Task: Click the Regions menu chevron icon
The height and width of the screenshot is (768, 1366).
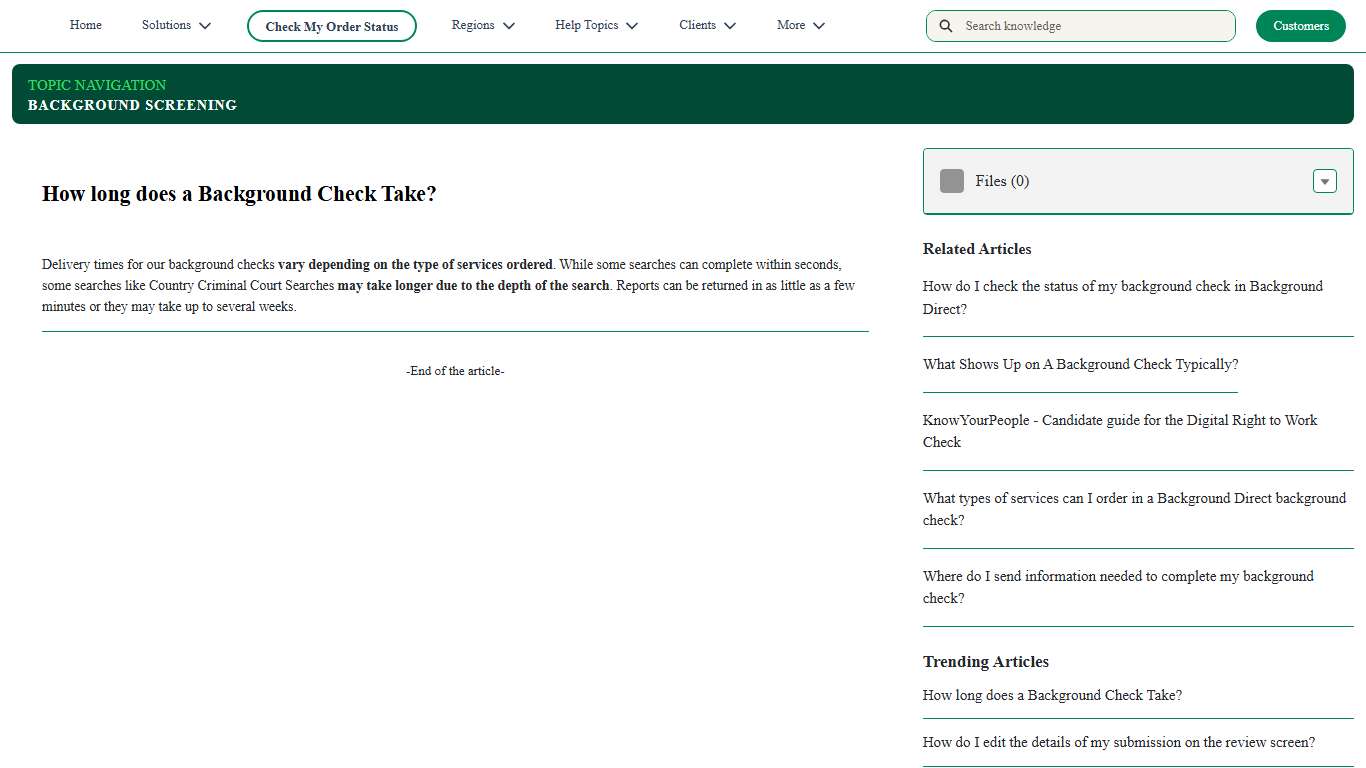Action: coord(510,25)
